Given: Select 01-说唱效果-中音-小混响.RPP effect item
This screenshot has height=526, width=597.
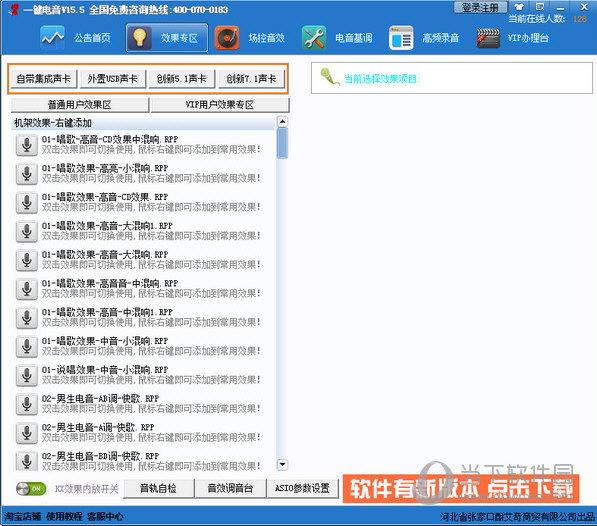Looking at the screenshot, I should click(144, 375).
